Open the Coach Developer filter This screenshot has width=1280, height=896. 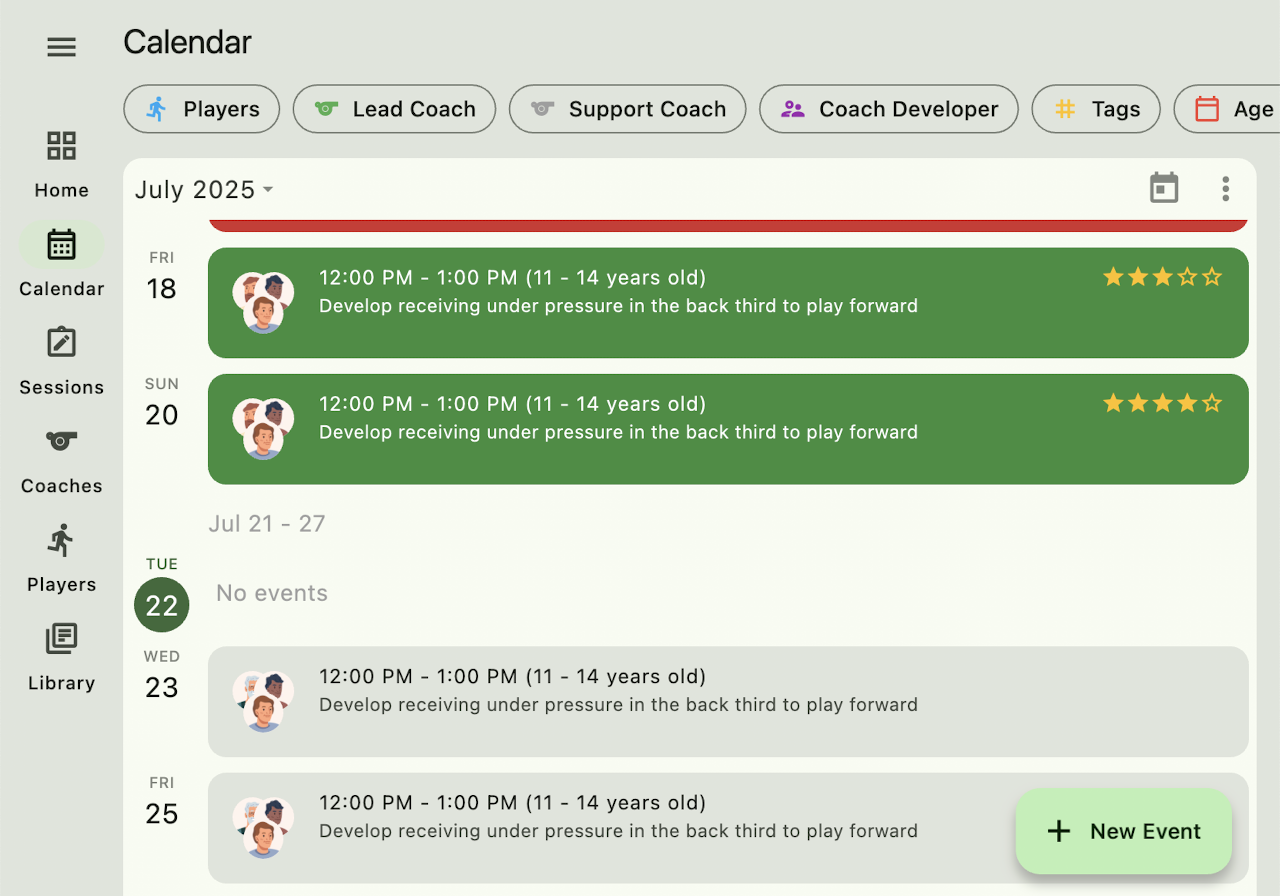pos(888,109)
